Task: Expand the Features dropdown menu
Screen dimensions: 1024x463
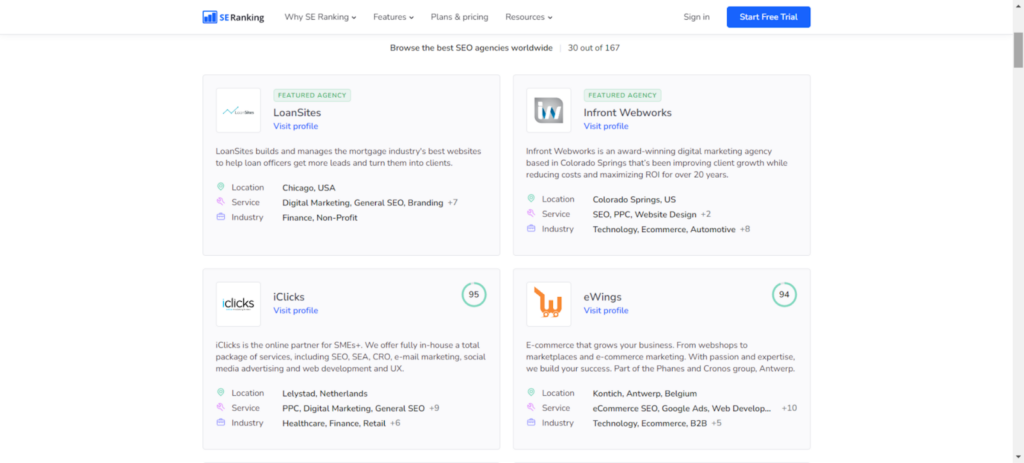Action: 394,17
